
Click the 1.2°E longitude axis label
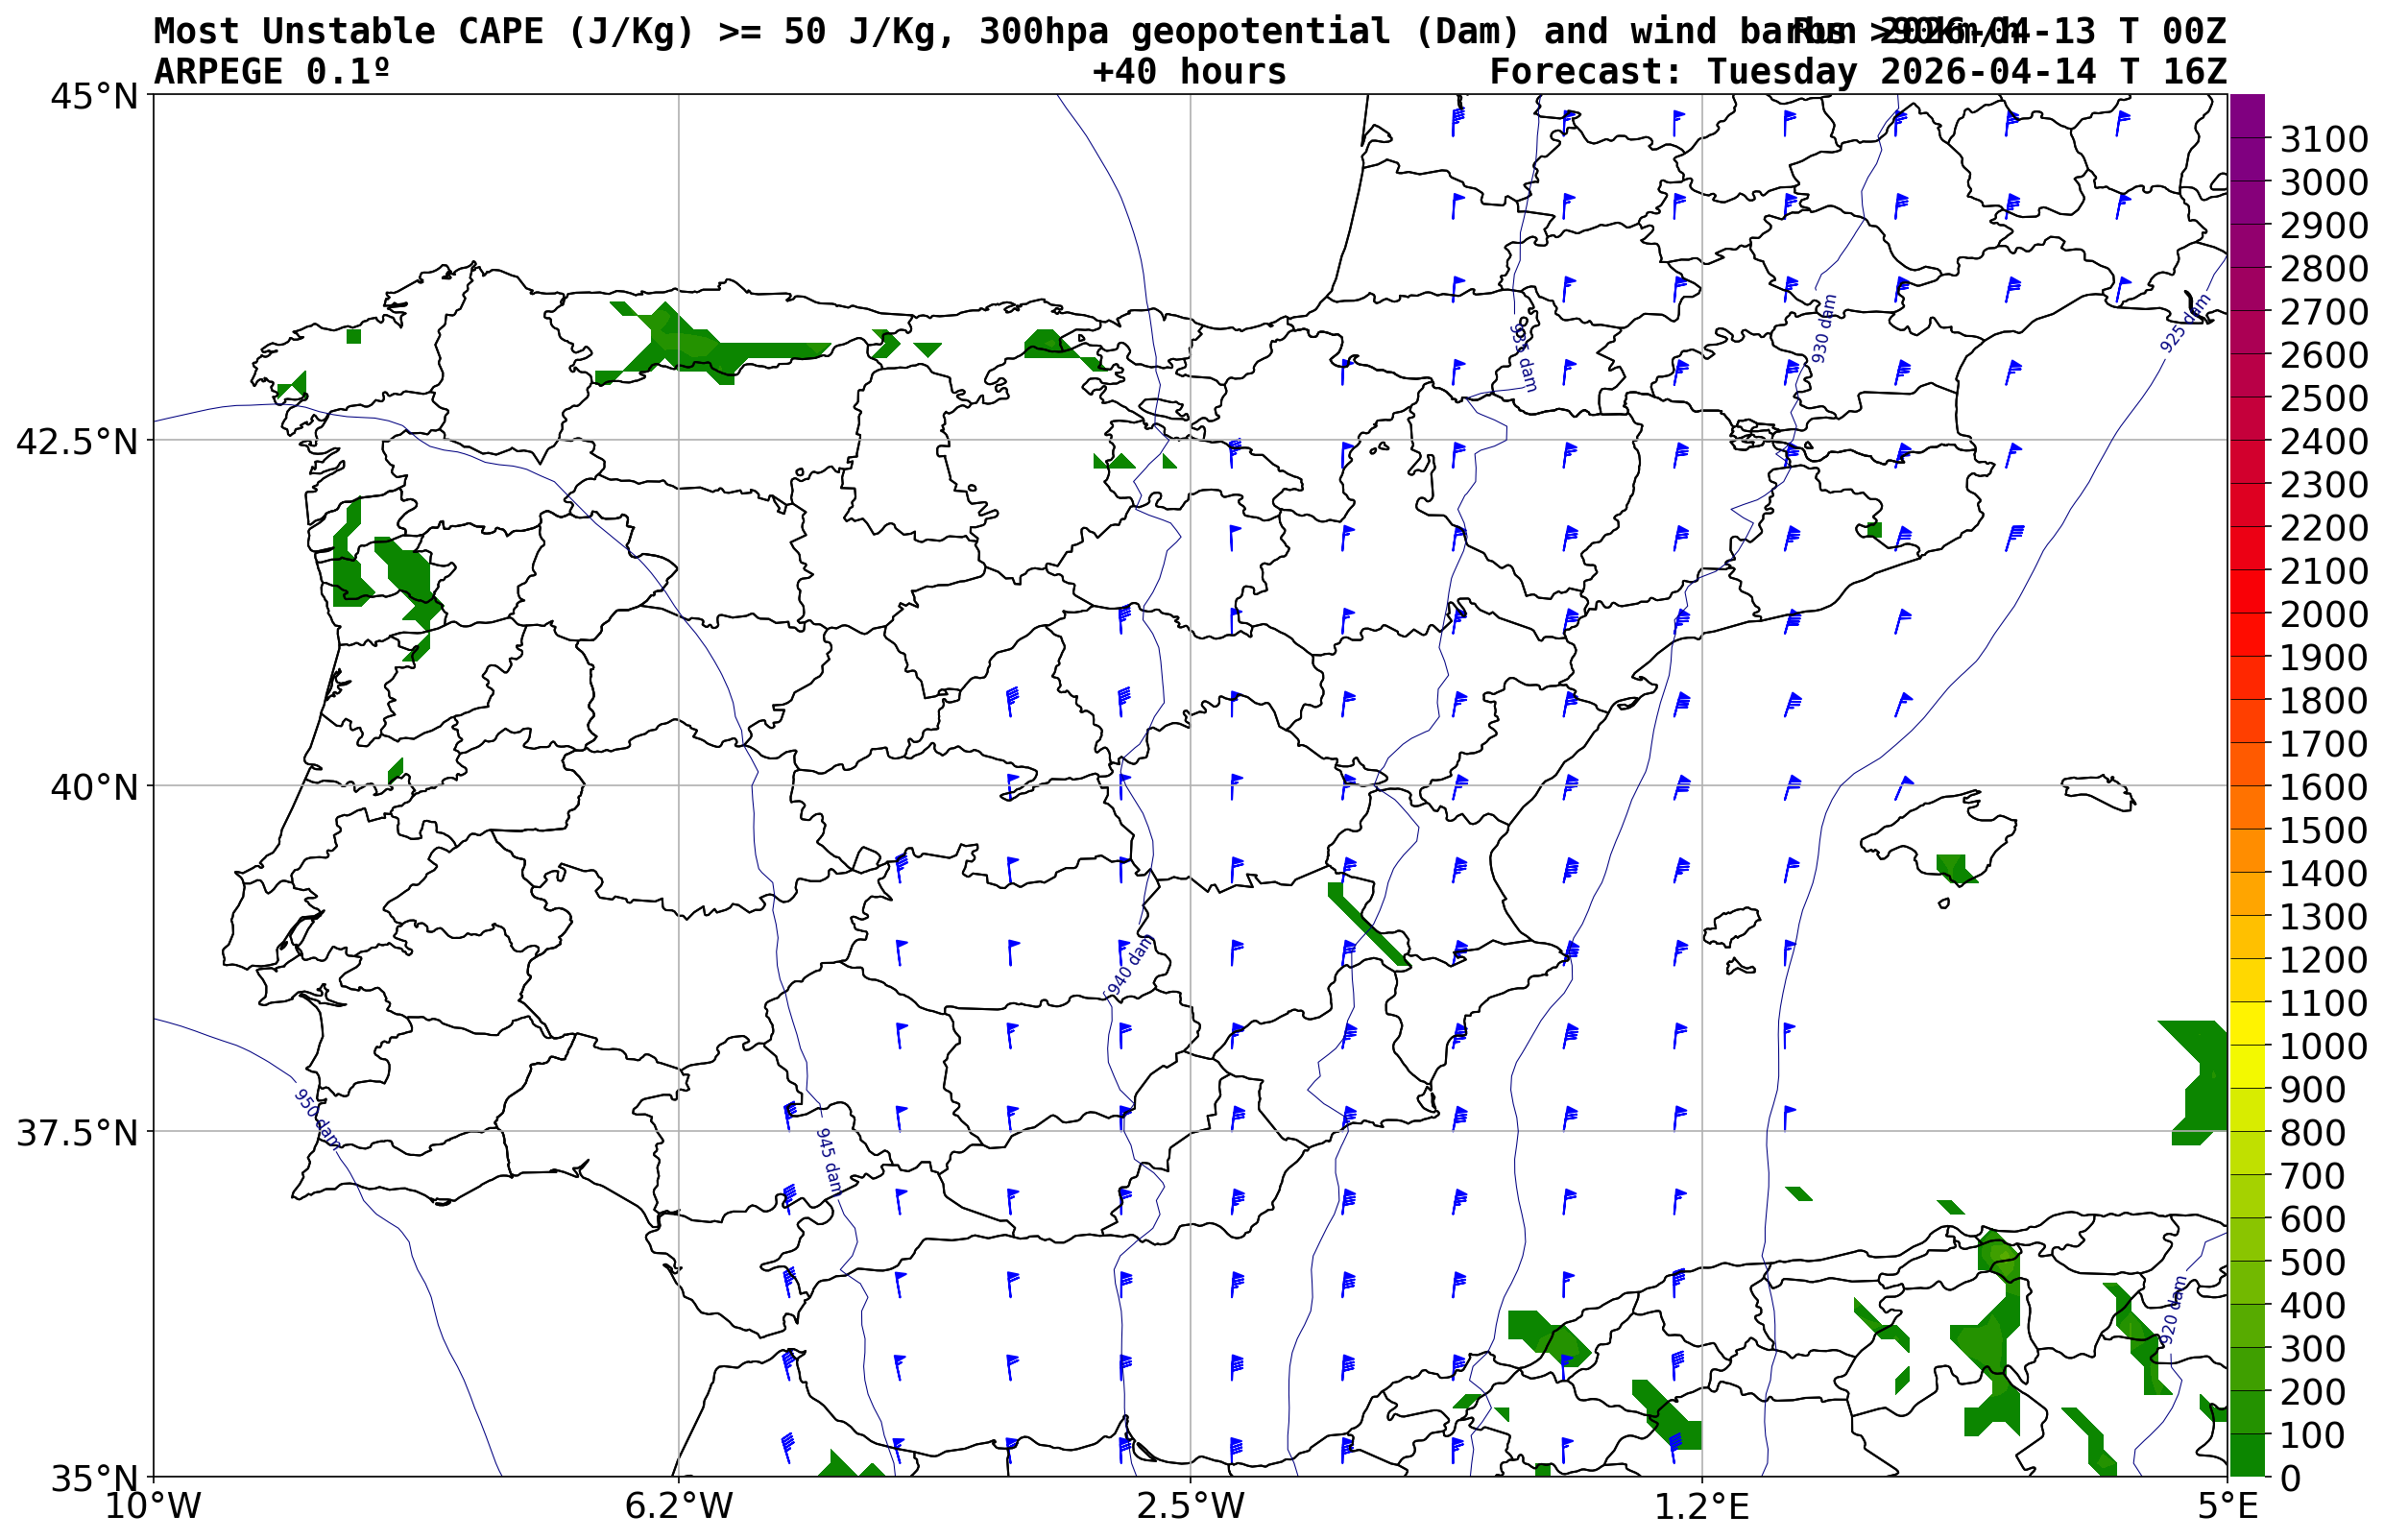(x=1702, y=1505)
